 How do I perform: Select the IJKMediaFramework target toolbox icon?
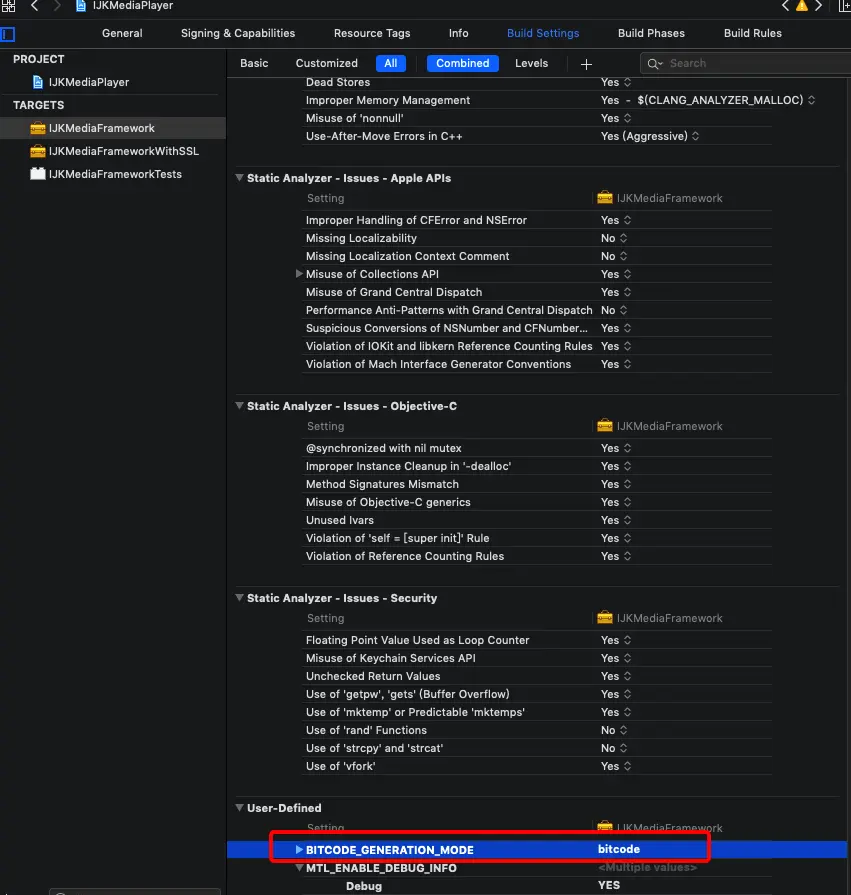(x=38, y=128)
